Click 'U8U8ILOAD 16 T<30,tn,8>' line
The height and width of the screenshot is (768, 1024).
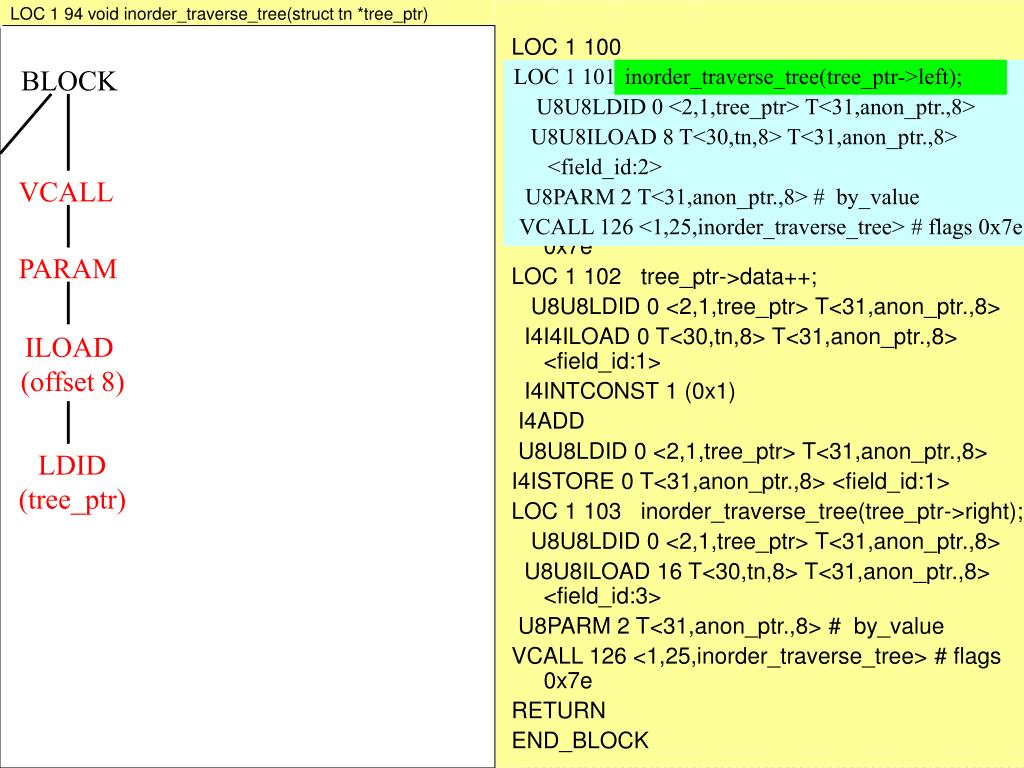756,572
